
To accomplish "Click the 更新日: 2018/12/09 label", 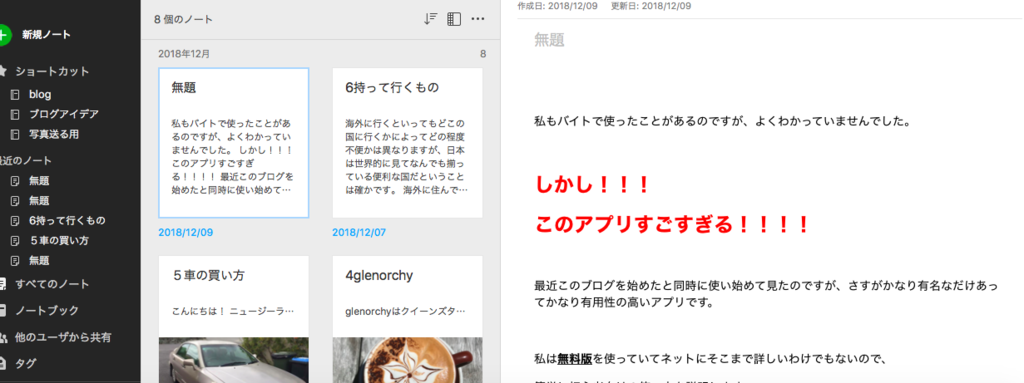I will tap(651, 6).
